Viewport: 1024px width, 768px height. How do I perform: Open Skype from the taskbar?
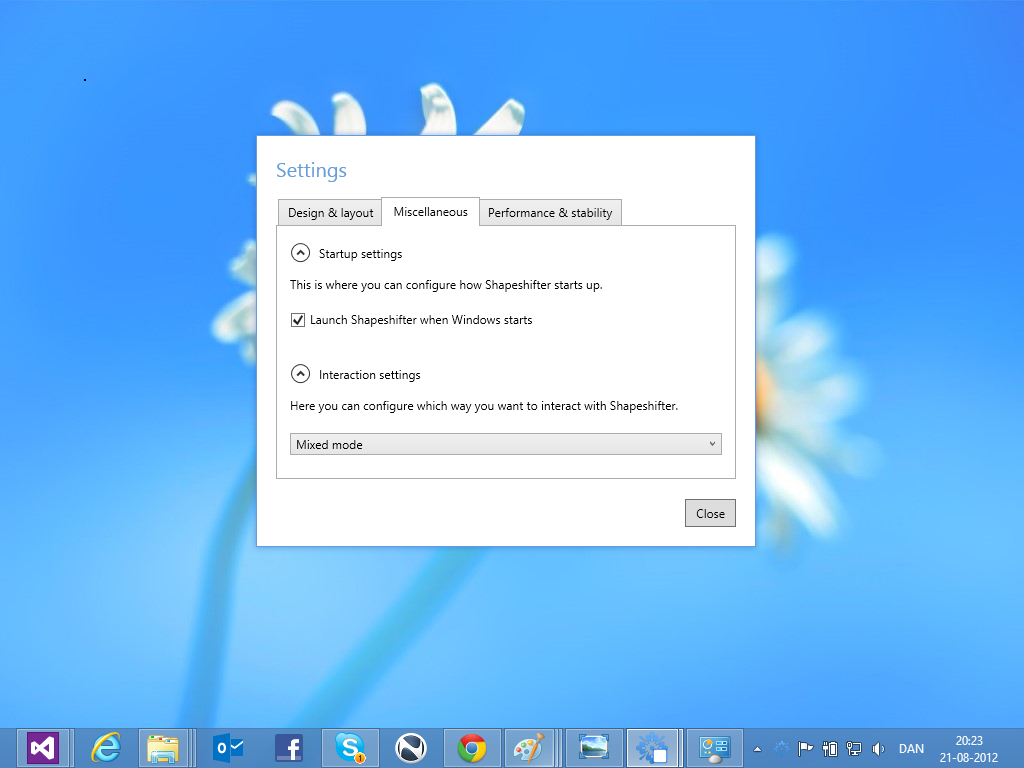[350, 748]
